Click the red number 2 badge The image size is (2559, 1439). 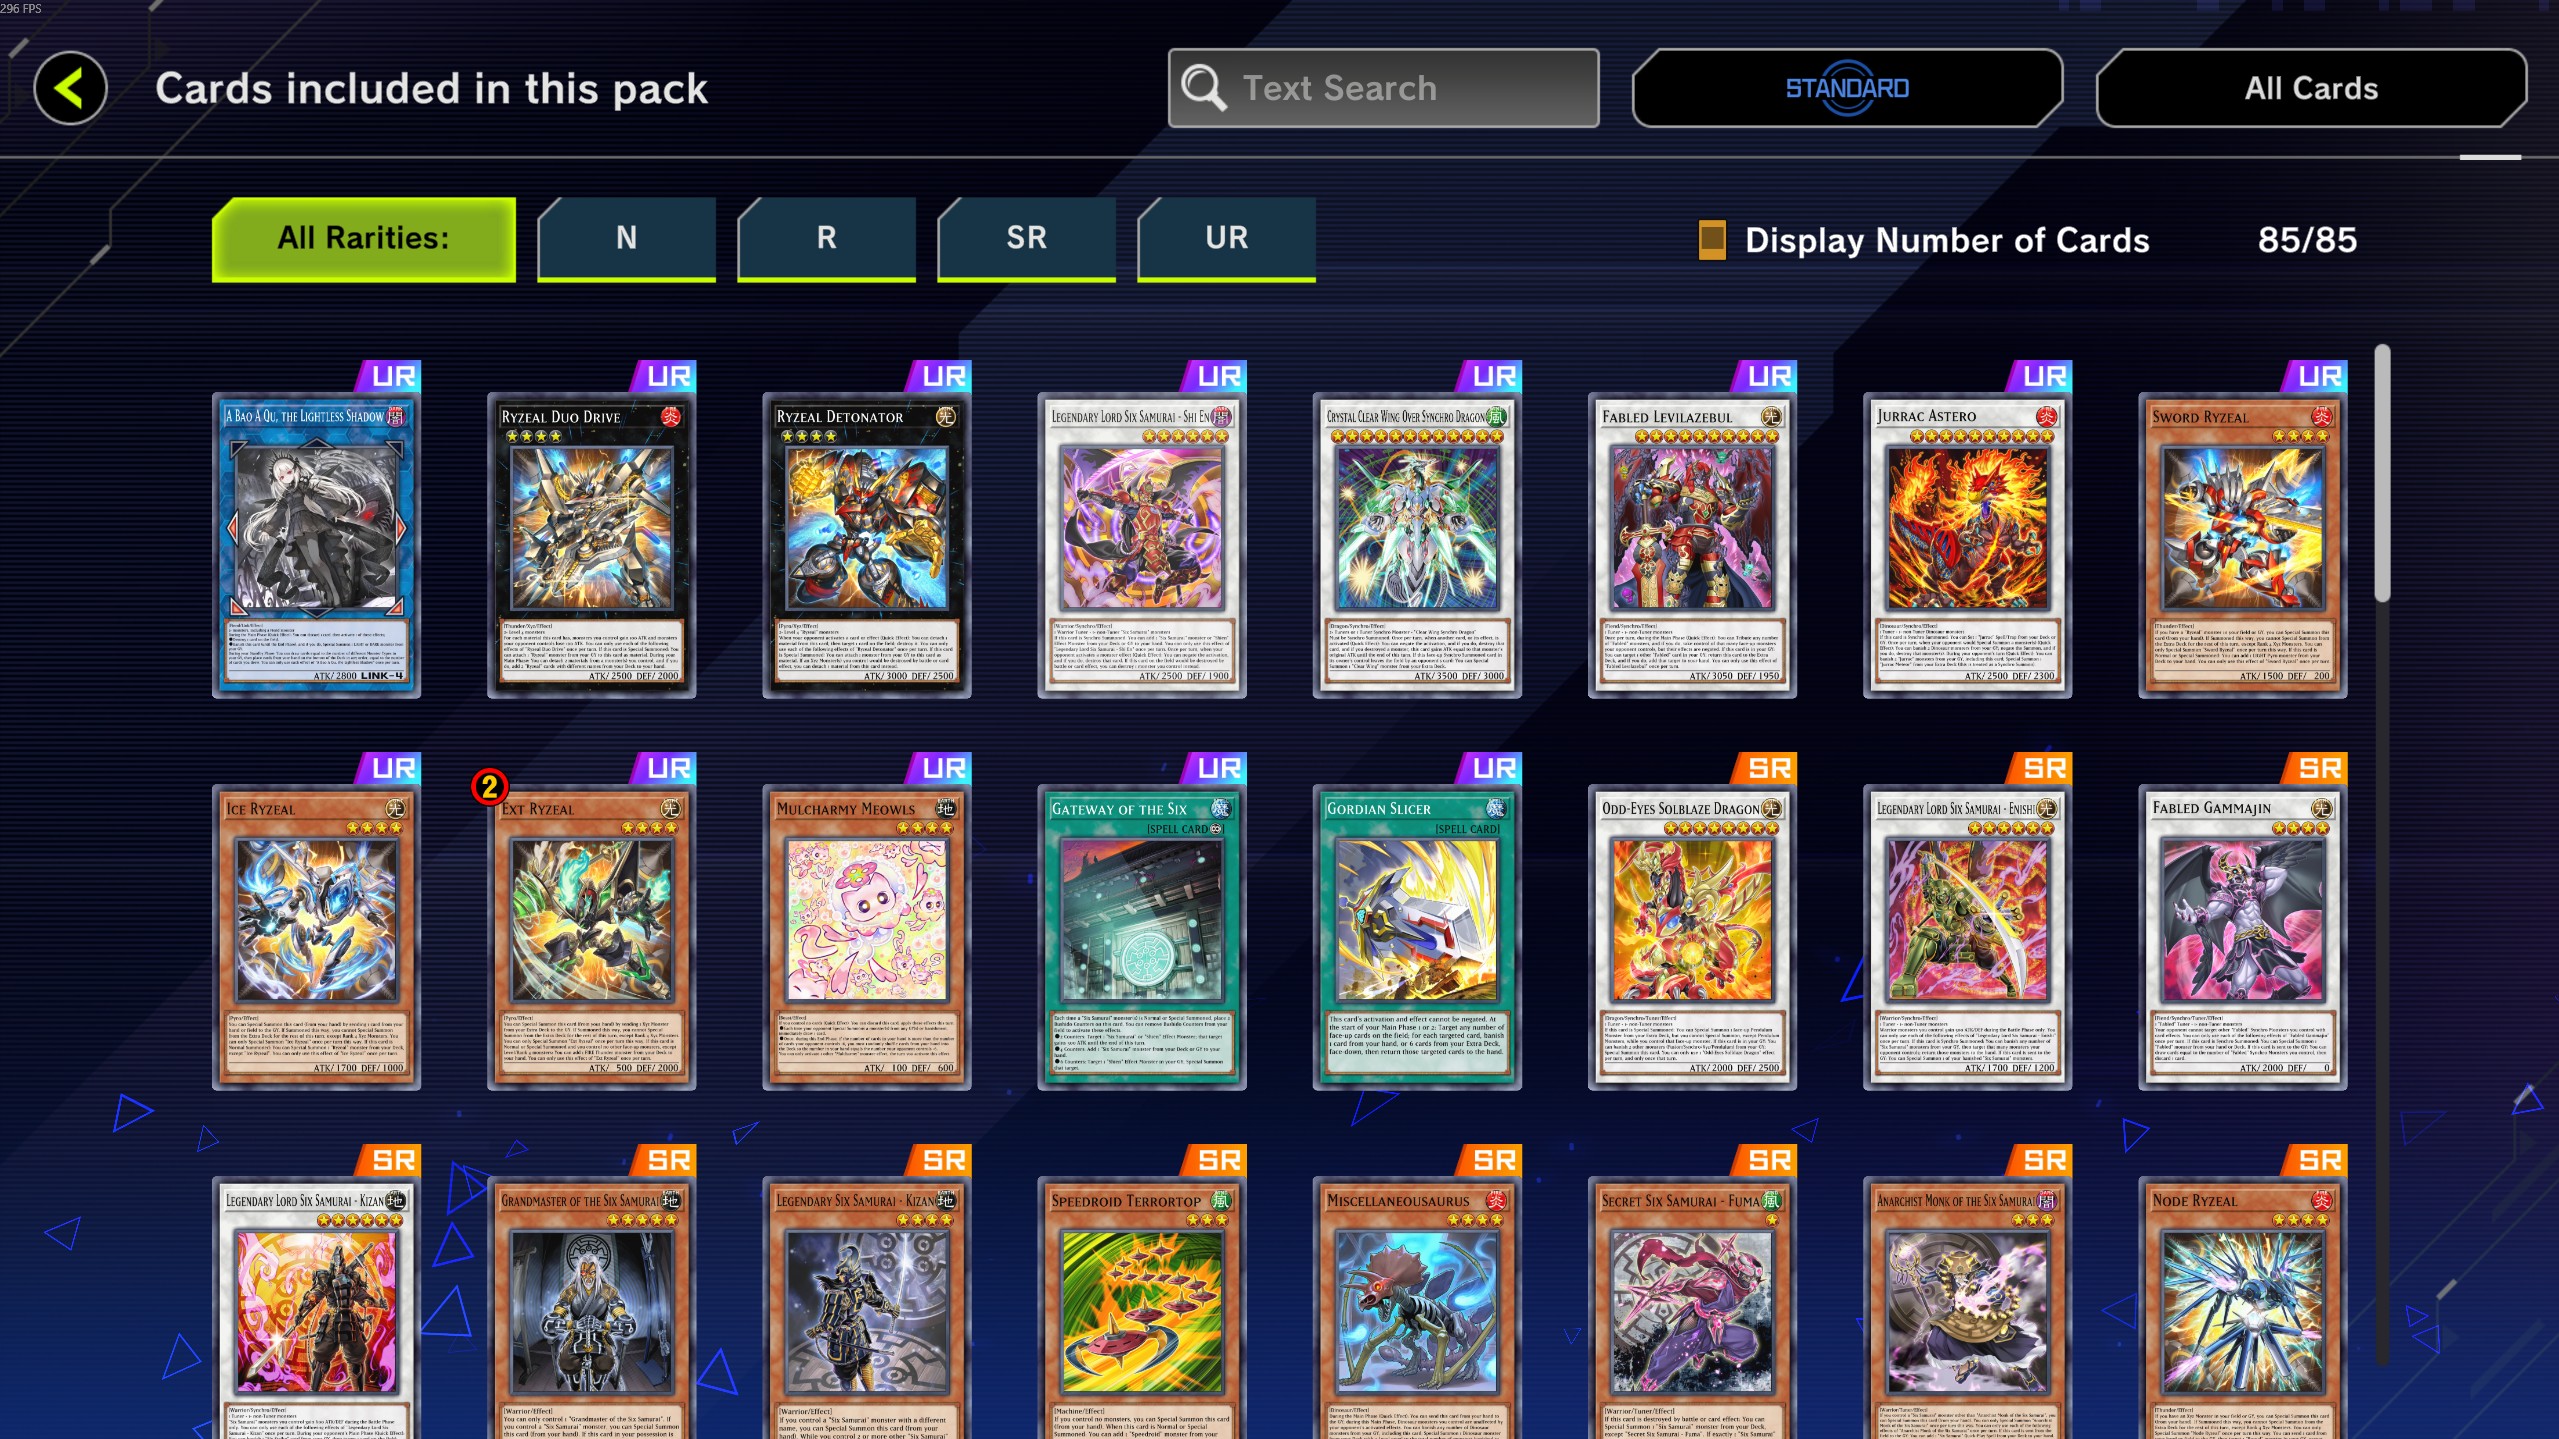[490, 787]
